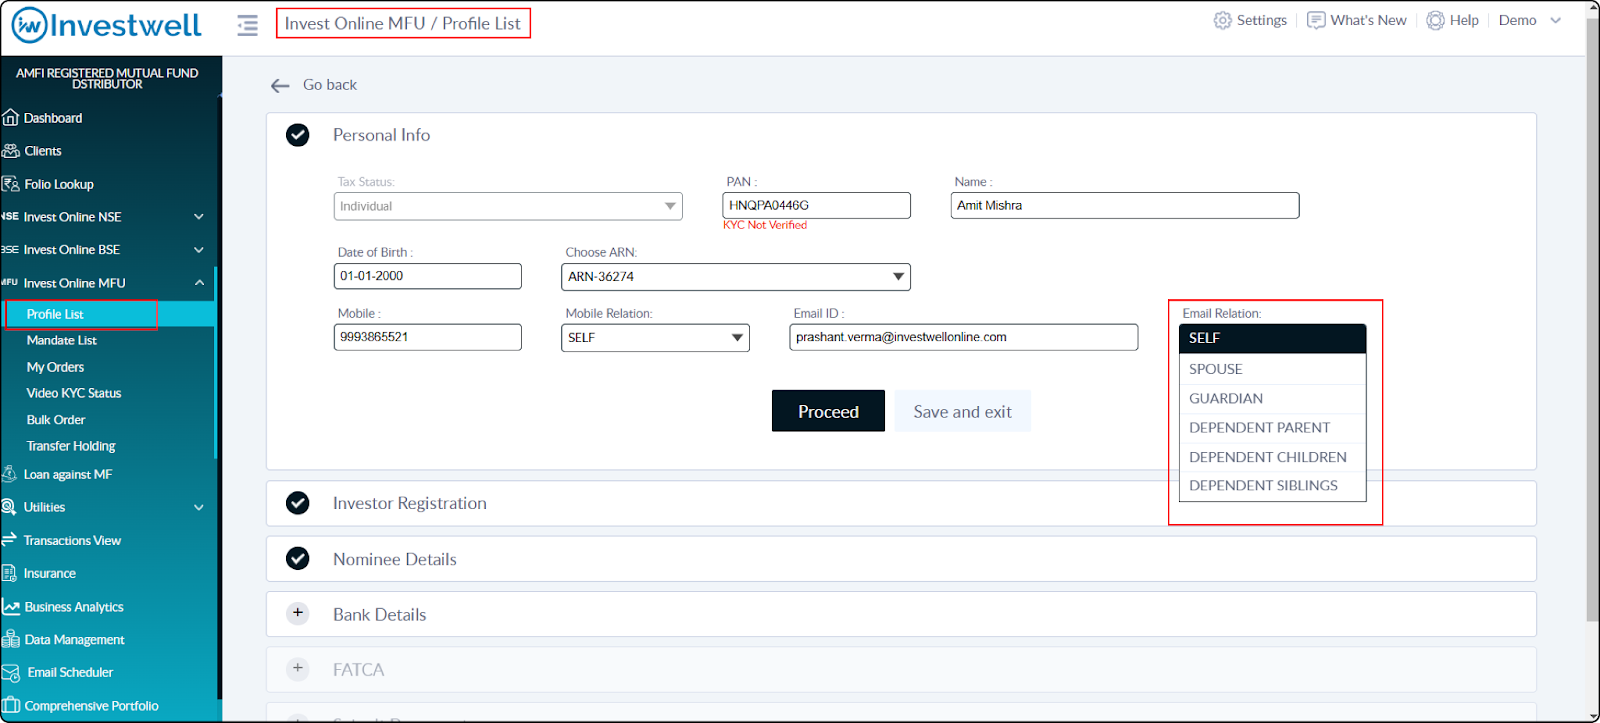
Task: Click Comprehensive Portfolio icon
Action: pos(11,706)
